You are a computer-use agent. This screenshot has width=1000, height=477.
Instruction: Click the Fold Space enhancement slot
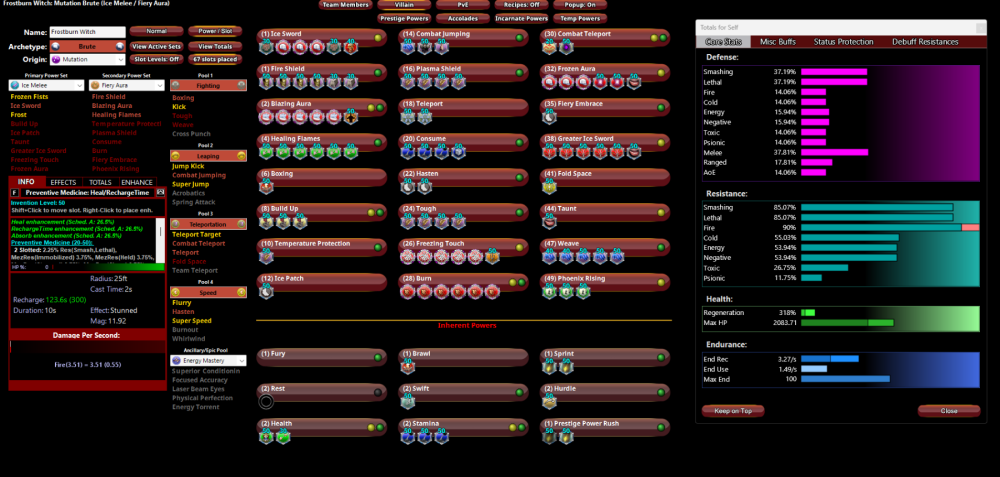[x=551, y=187]
